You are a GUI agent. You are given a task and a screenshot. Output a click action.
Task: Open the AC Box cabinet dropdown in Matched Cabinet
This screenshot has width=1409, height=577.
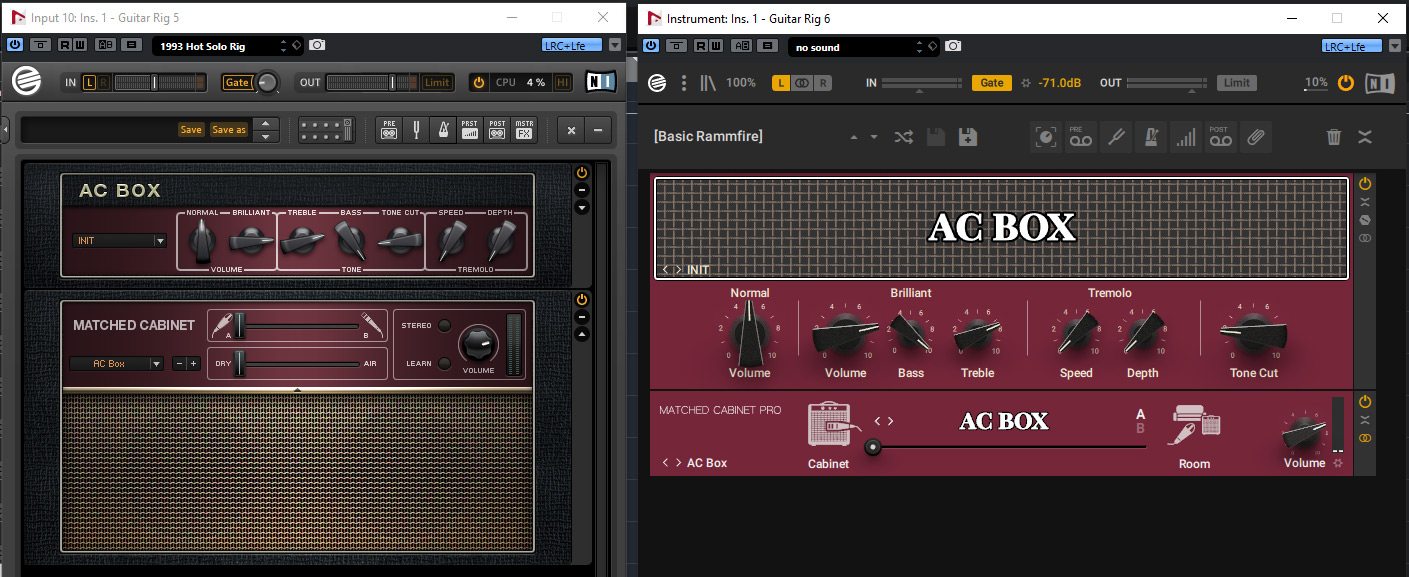[x=115, y=364]
